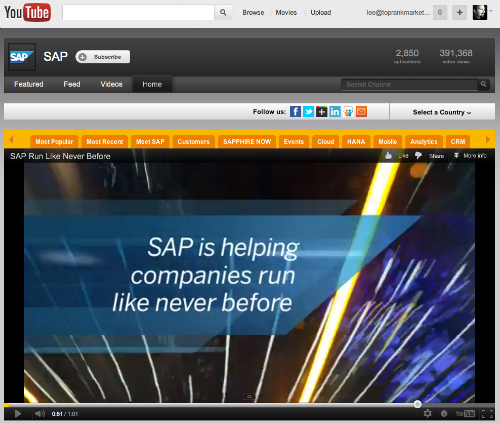This screenshot has height=423, width=500.
Task: Select the Analytics category tab
Action: [424, 142]
